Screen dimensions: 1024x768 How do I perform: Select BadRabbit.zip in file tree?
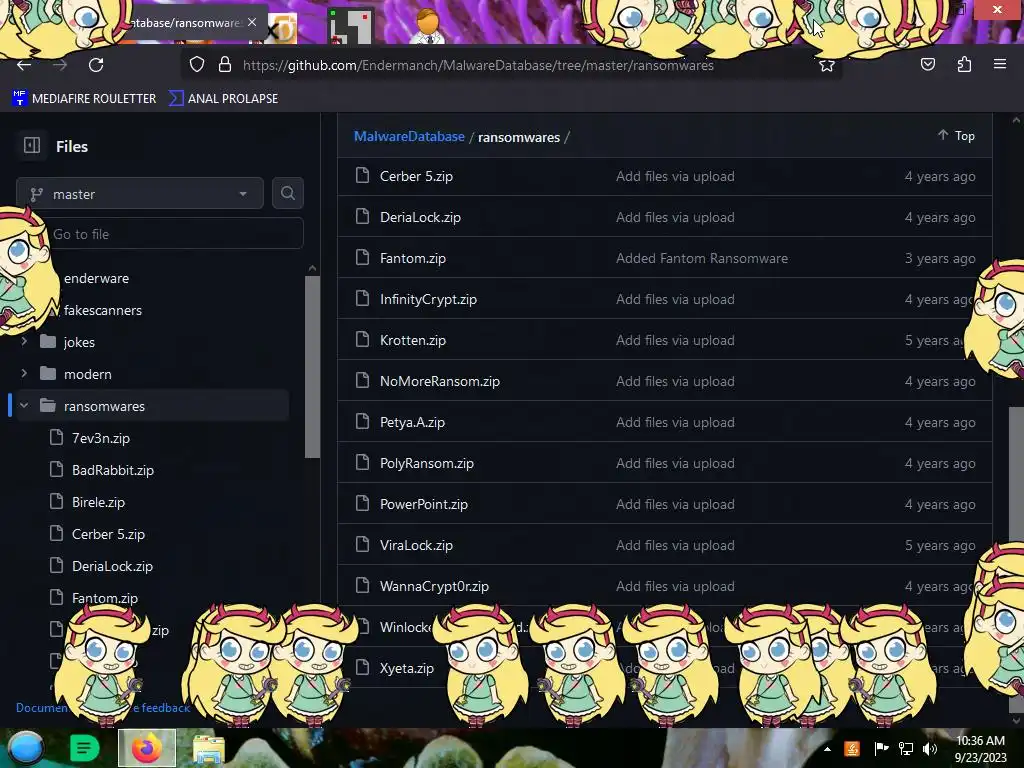tap(113, 470)
